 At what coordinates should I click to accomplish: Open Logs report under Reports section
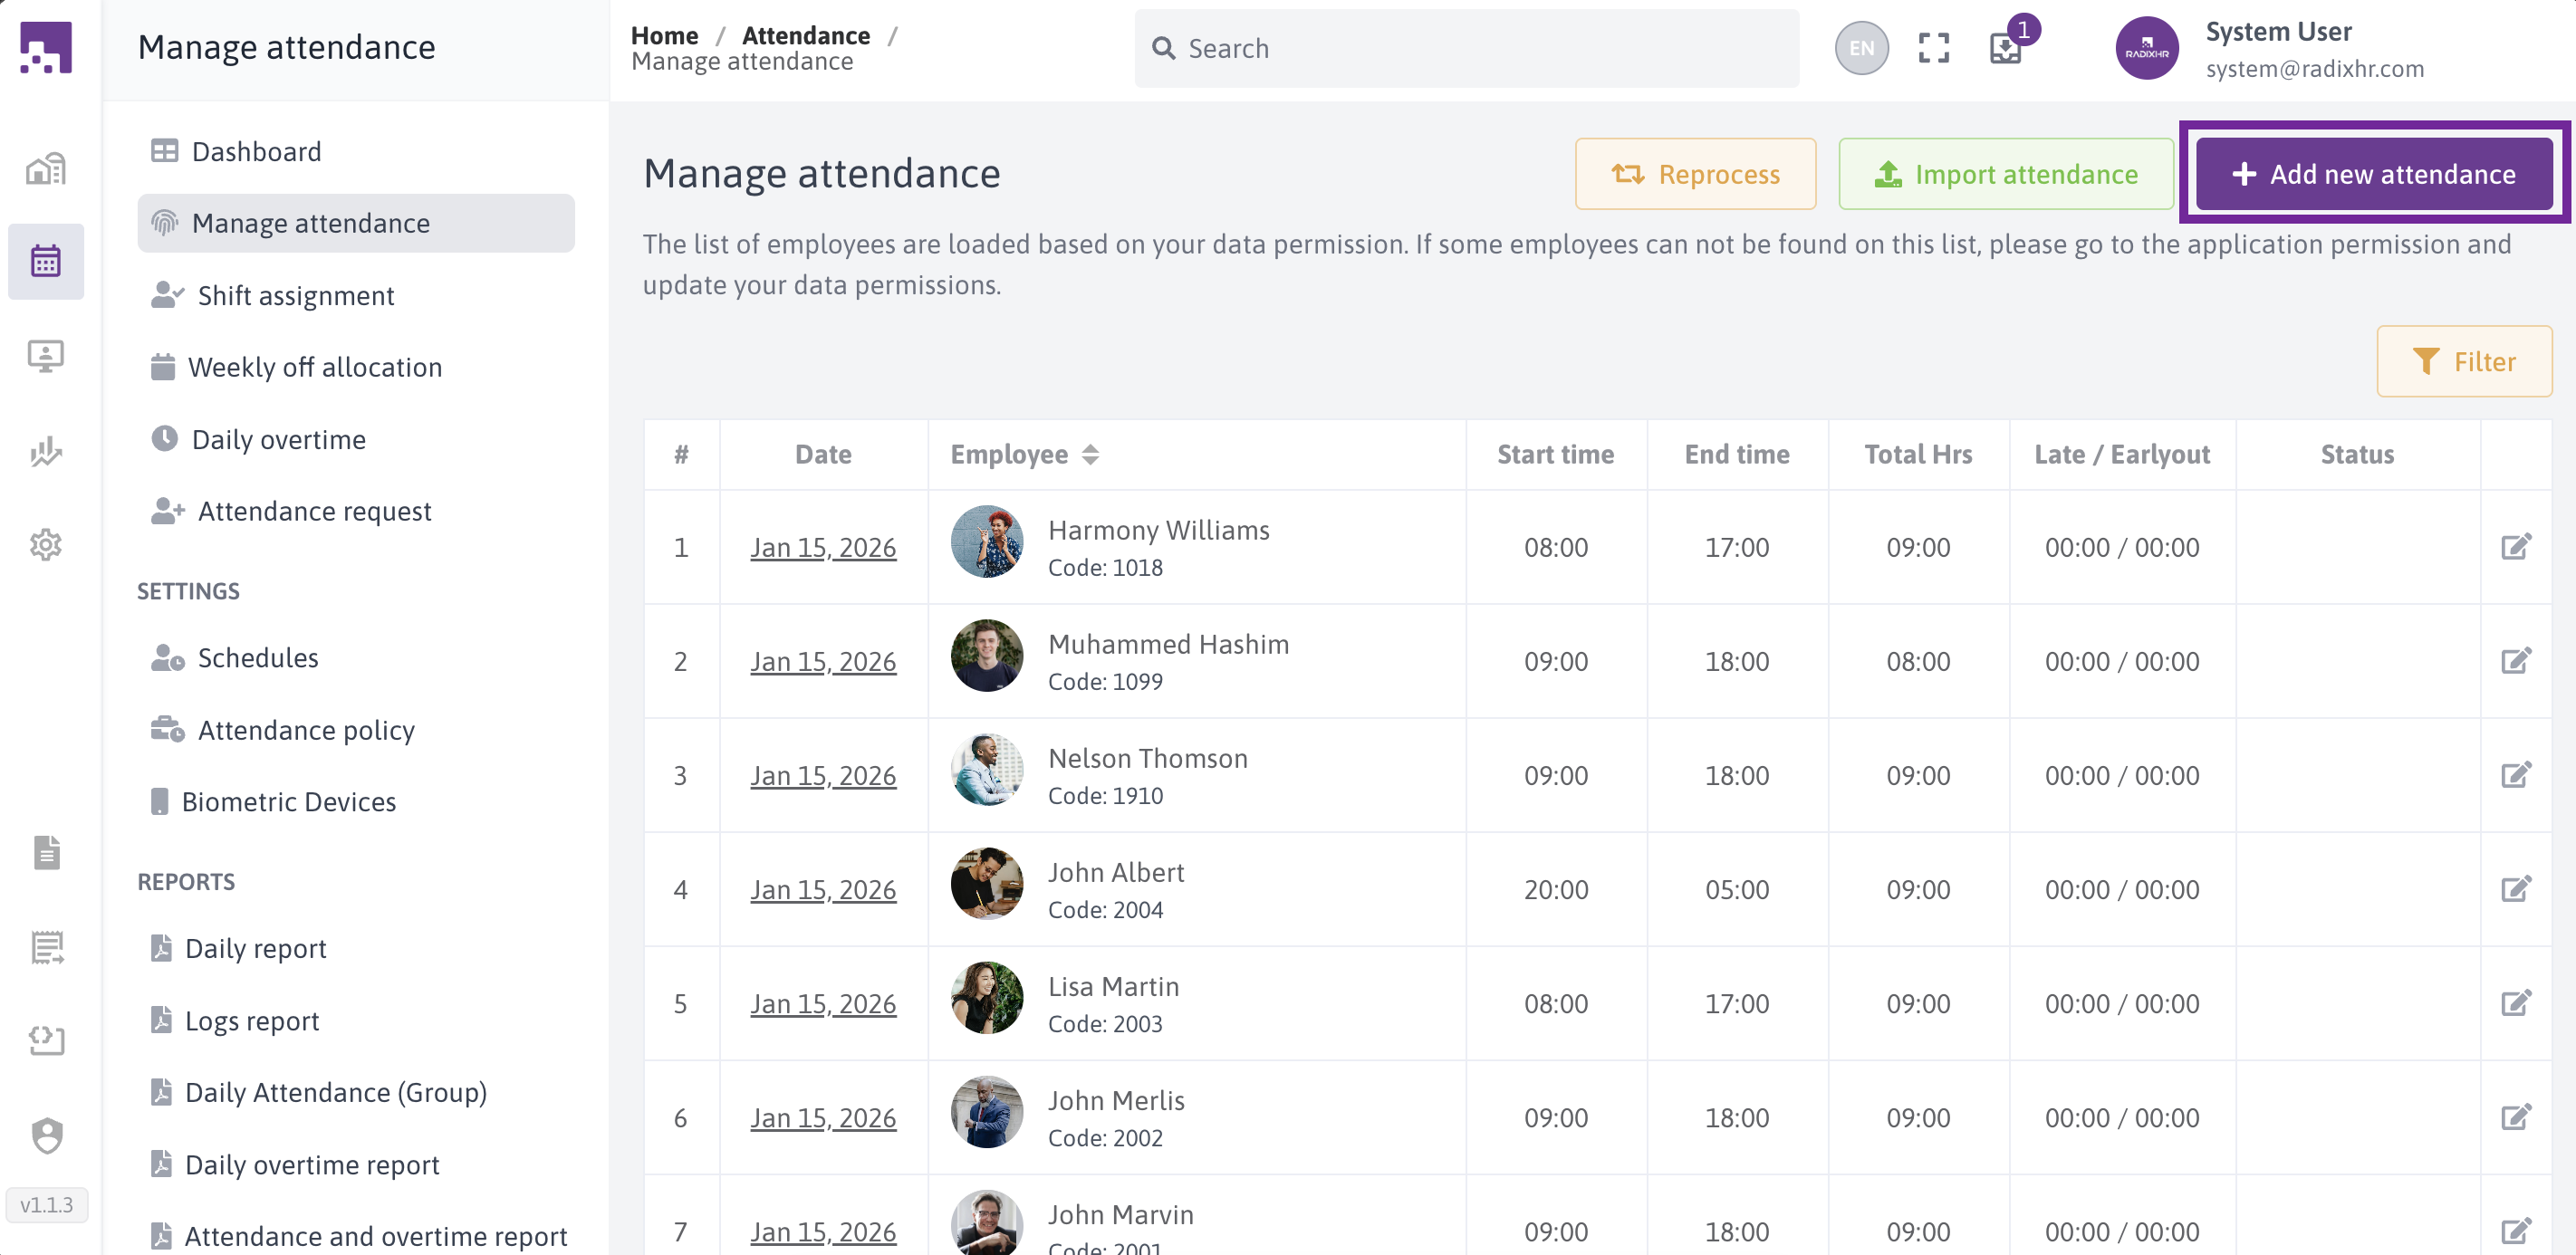click(252, 1020)
